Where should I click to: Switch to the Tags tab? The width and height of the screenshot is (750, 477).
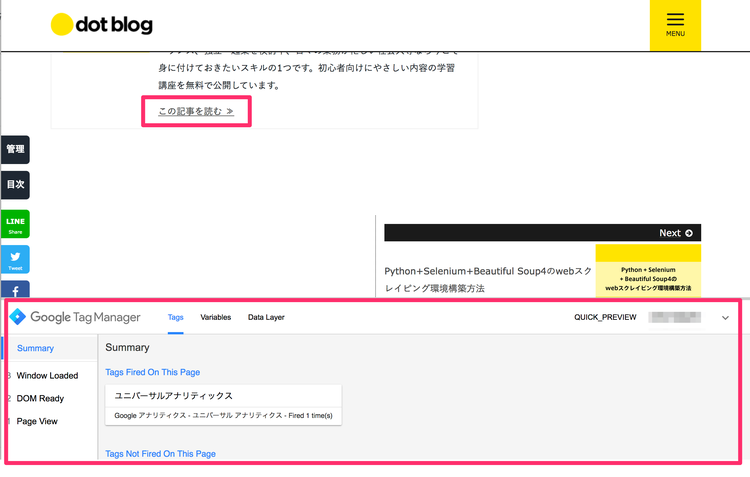point(176,317)
